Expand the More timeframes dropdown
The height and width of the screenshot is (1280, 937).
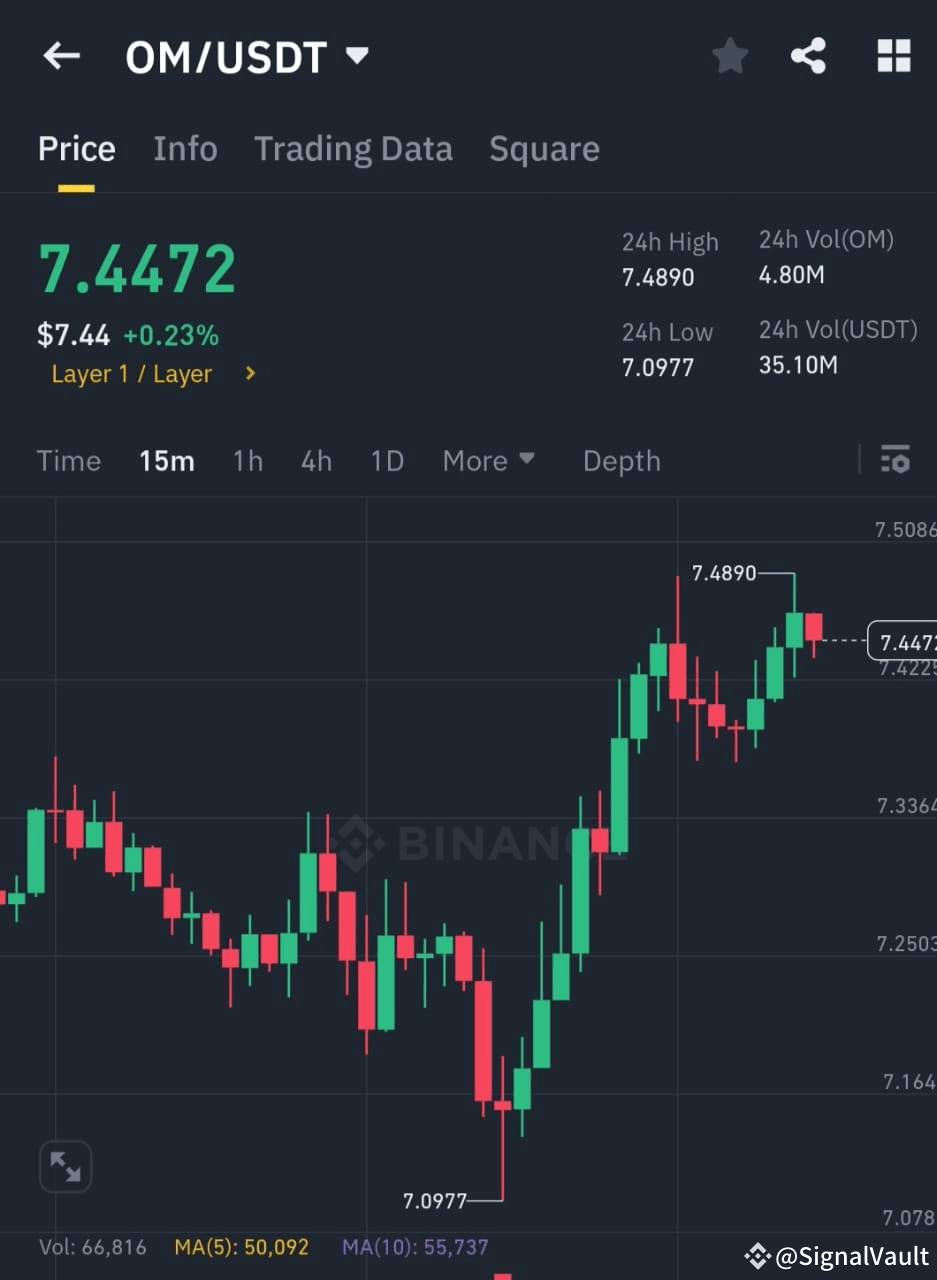click(489, 461)
